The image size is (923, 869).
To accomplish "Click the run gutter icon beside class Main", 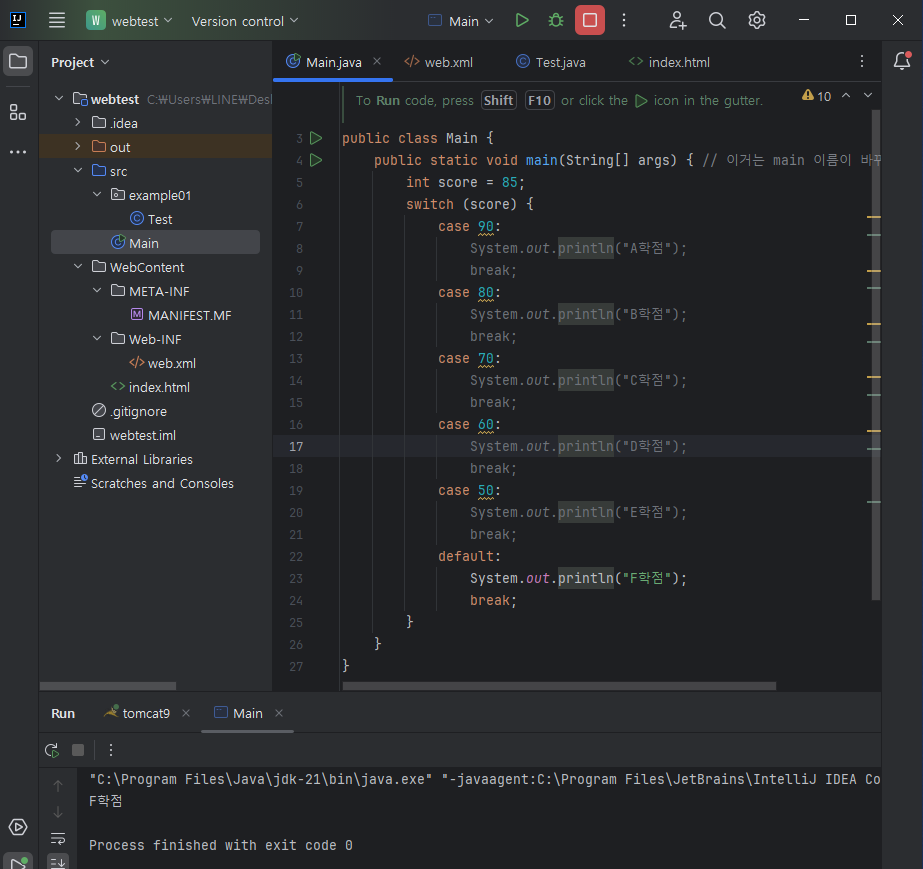I will click(316, 138).
